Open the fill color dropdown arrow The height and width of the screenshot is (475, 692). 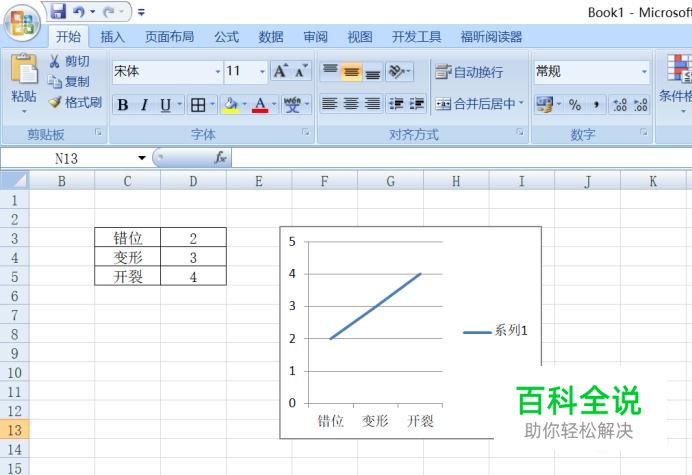[x=244, y=105]
